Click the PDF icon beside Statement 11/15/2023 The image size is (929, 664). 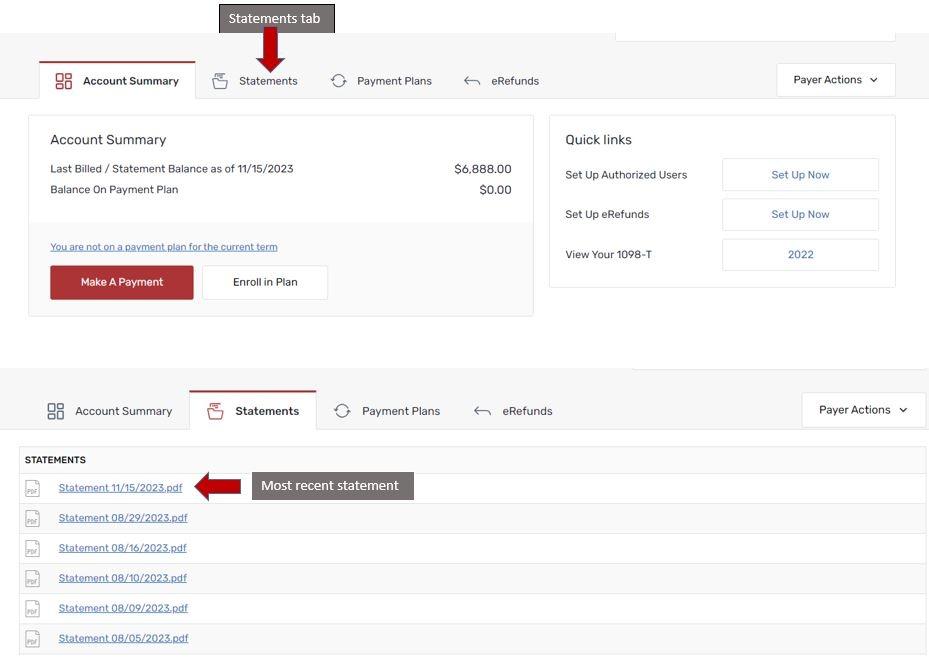31,488
